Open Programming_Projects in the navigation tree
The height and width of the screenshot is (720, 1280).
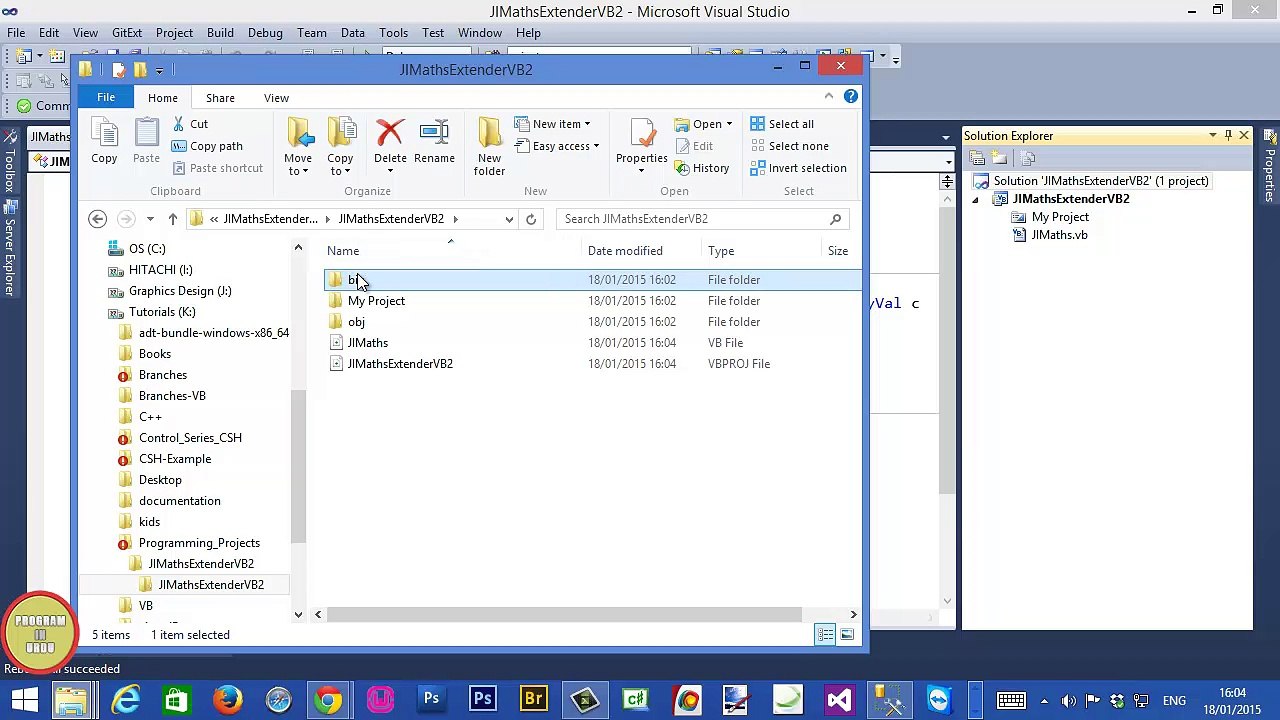[199, 543]
